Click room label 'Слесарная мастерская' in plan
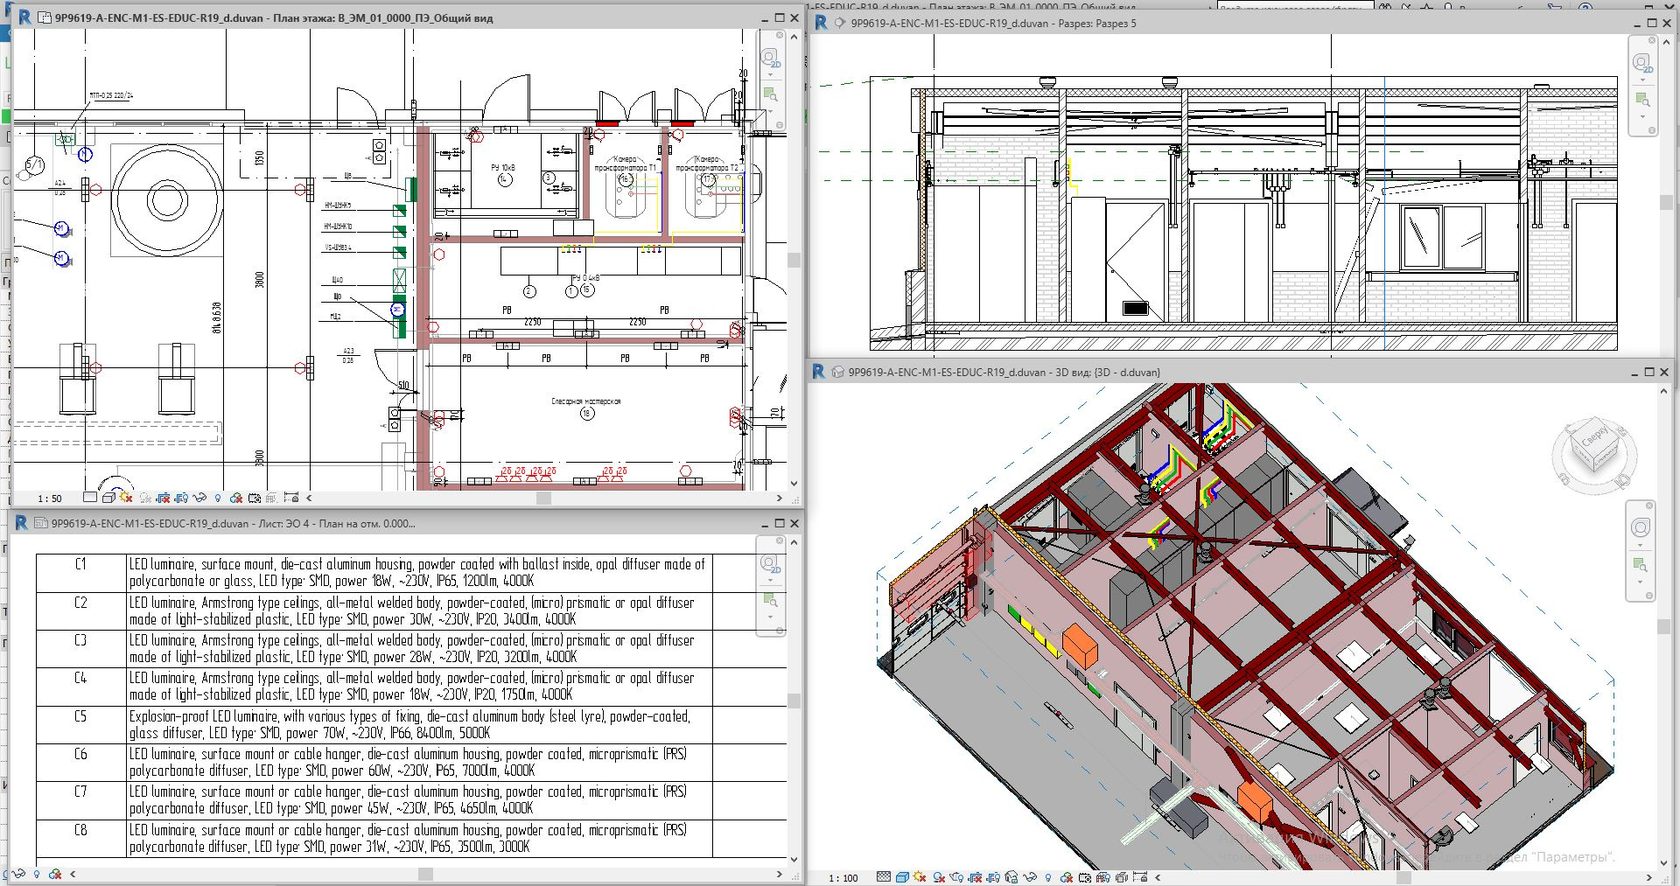 (x=586, y=401)
